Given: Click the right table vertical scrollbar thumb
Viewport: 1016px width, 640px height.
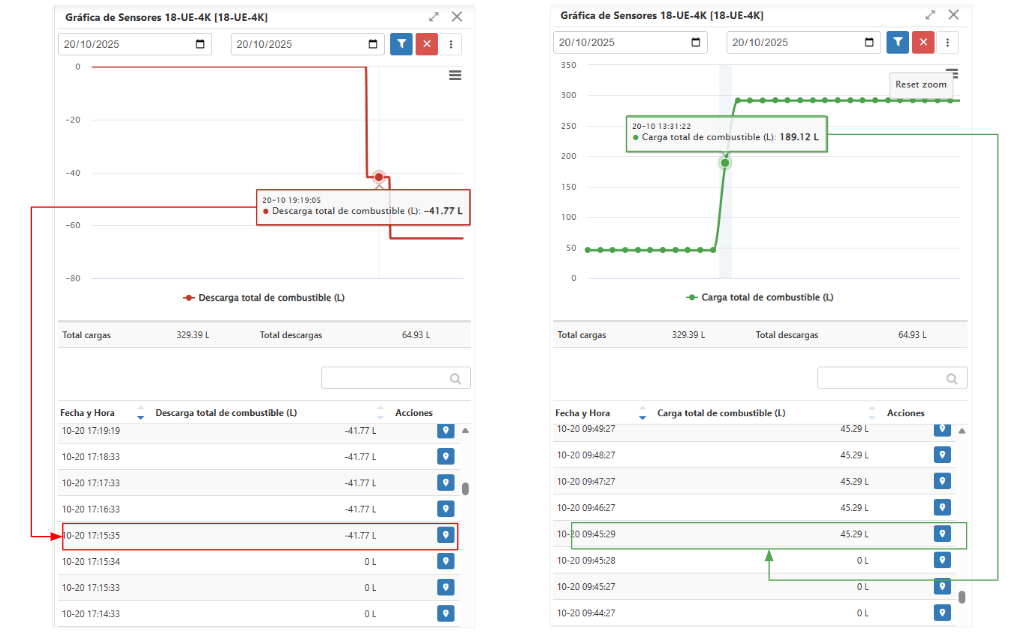Looking at the screenshot, I should pyautogui.click(x=962, y=597).
